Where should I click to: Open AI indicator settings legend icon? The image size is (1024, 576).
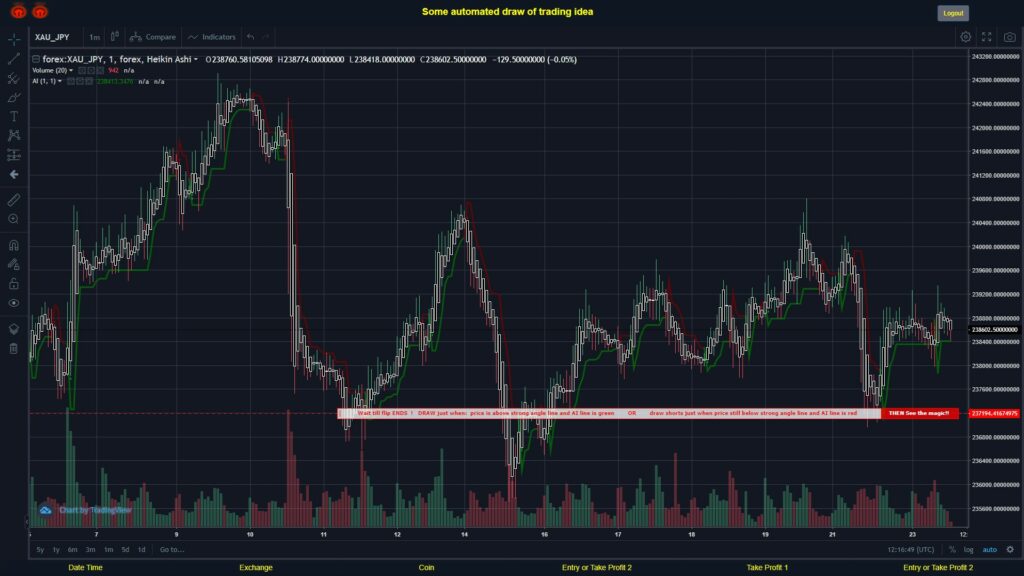pyautogui.click(x=80, y=82)
